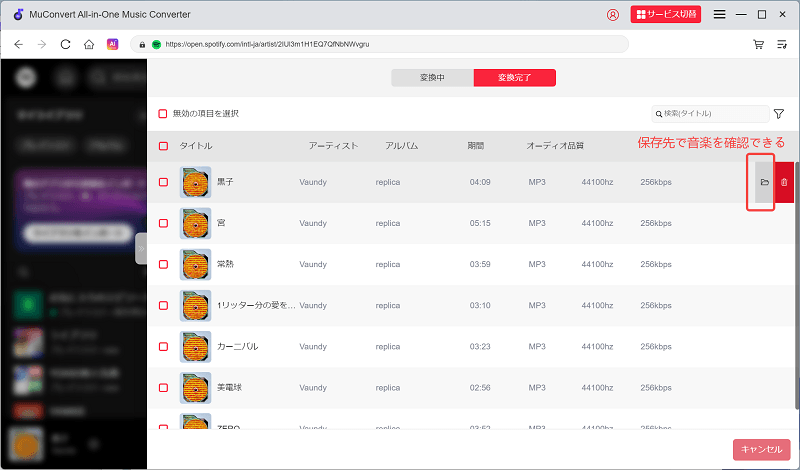Screen dimensions: 800x470
Task: Toggle 無効の項目を選択 checkbox
Action: (x=163, y=113)
